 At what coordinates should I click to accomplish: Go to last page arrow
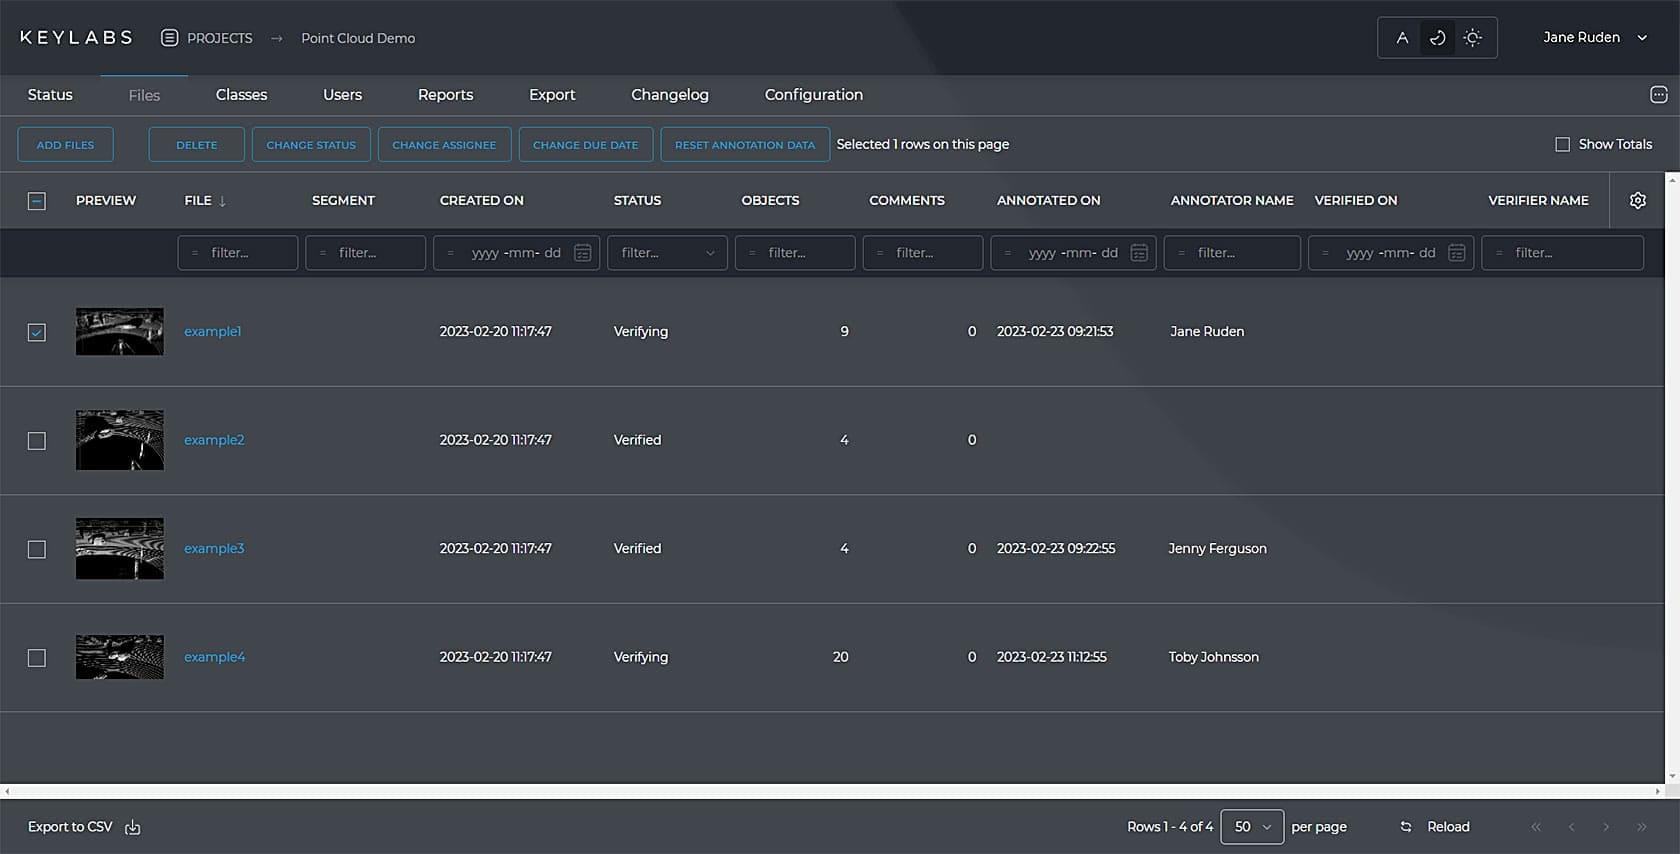pos(1641,827)
